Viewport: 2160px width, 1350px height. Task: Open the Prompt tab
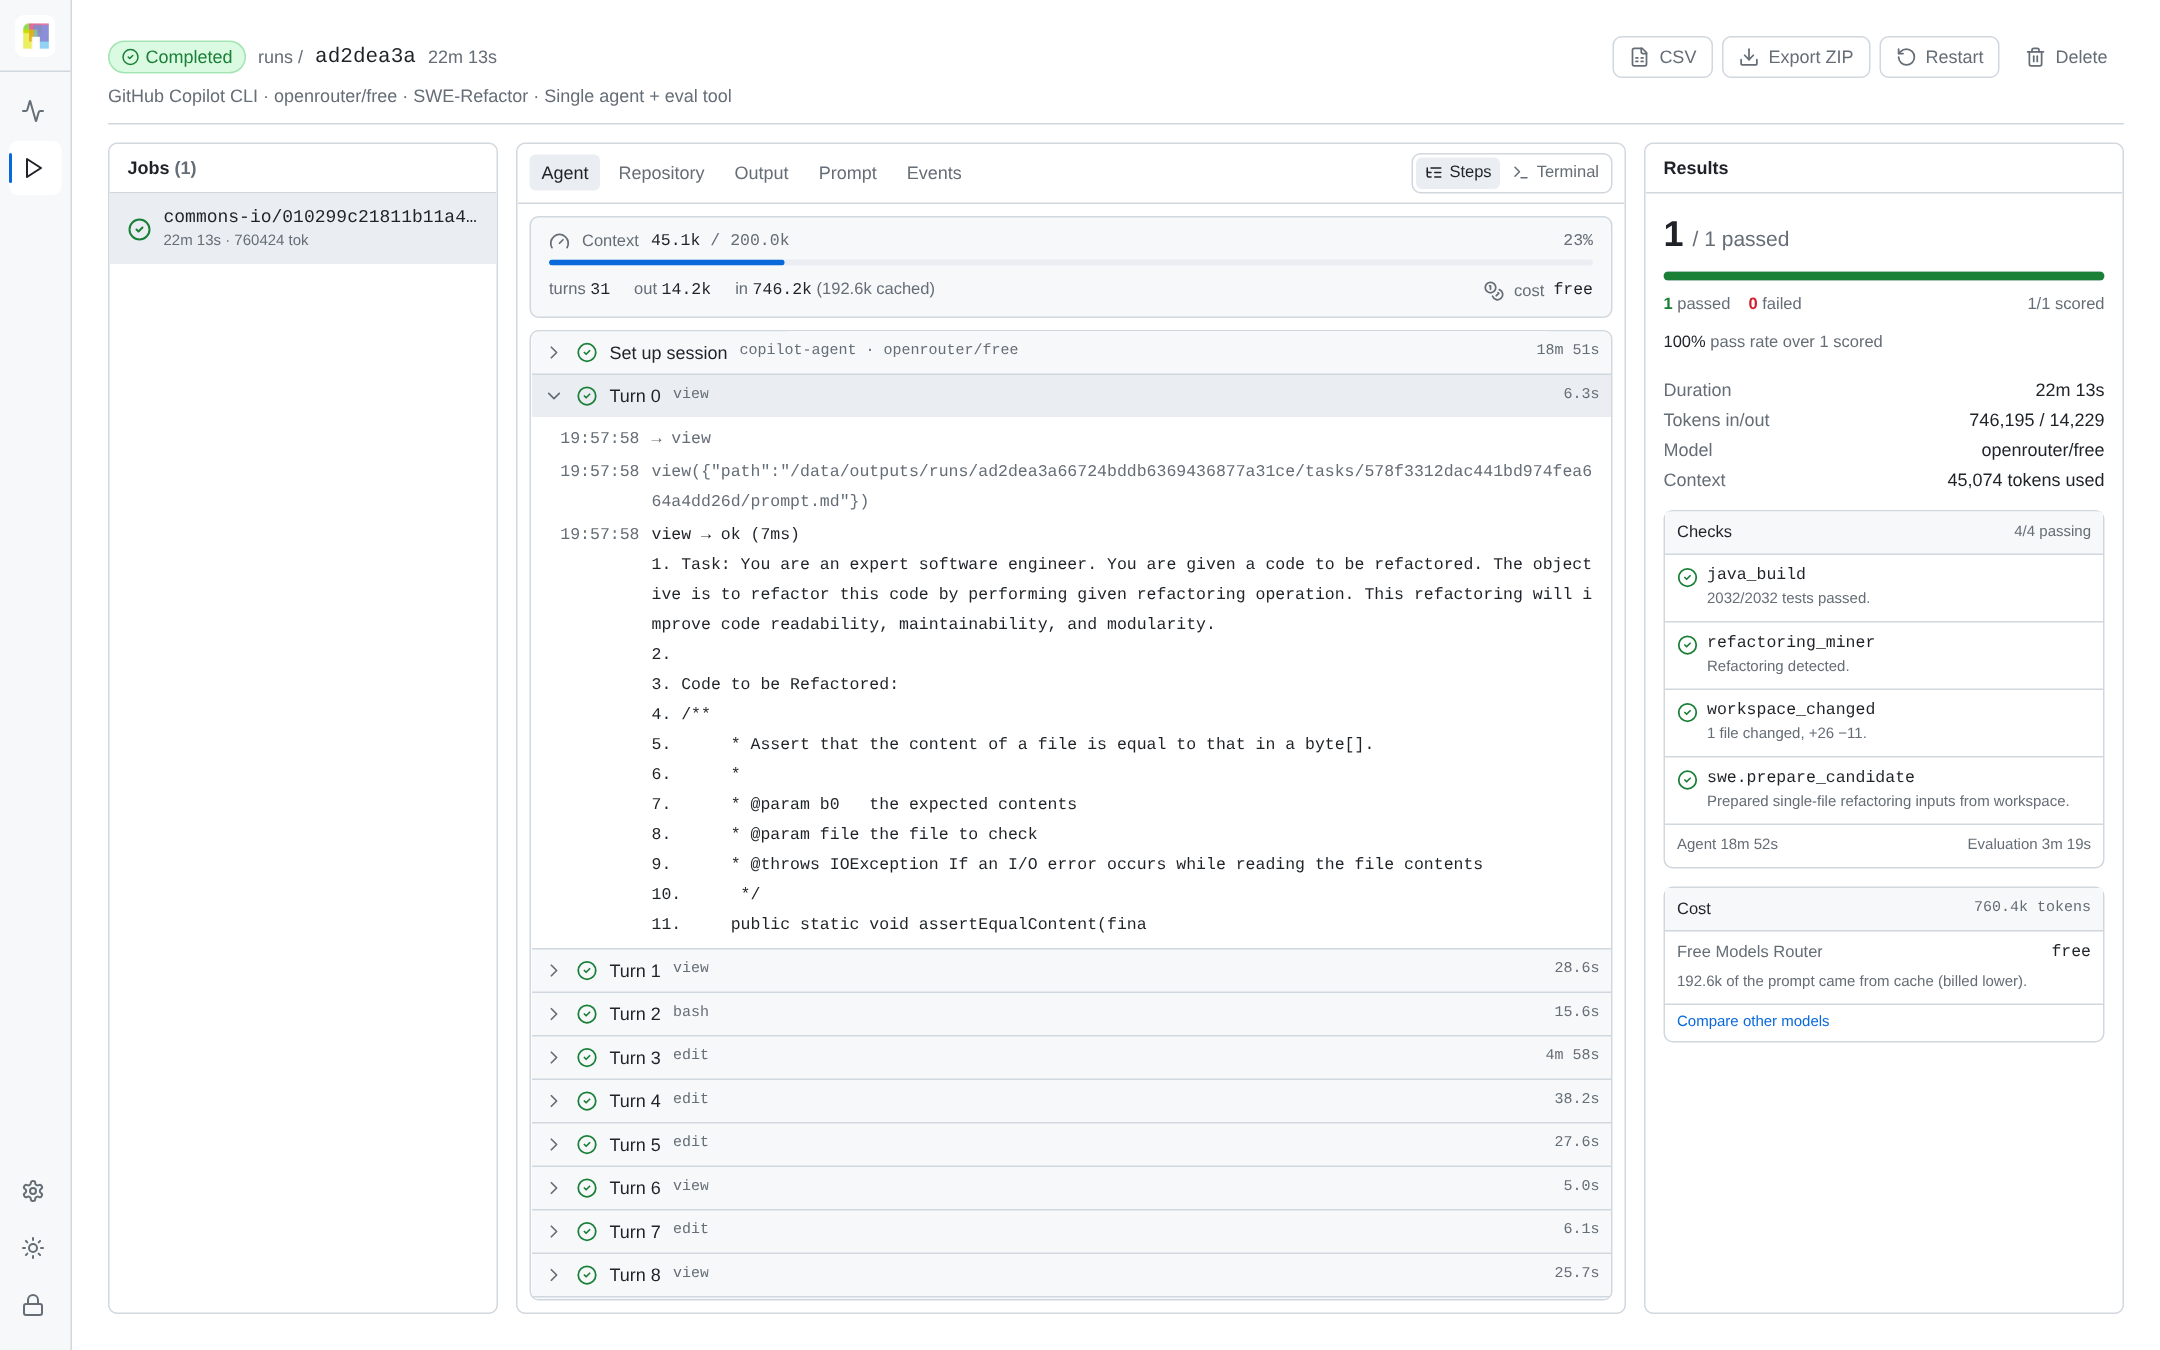(847, 173)
